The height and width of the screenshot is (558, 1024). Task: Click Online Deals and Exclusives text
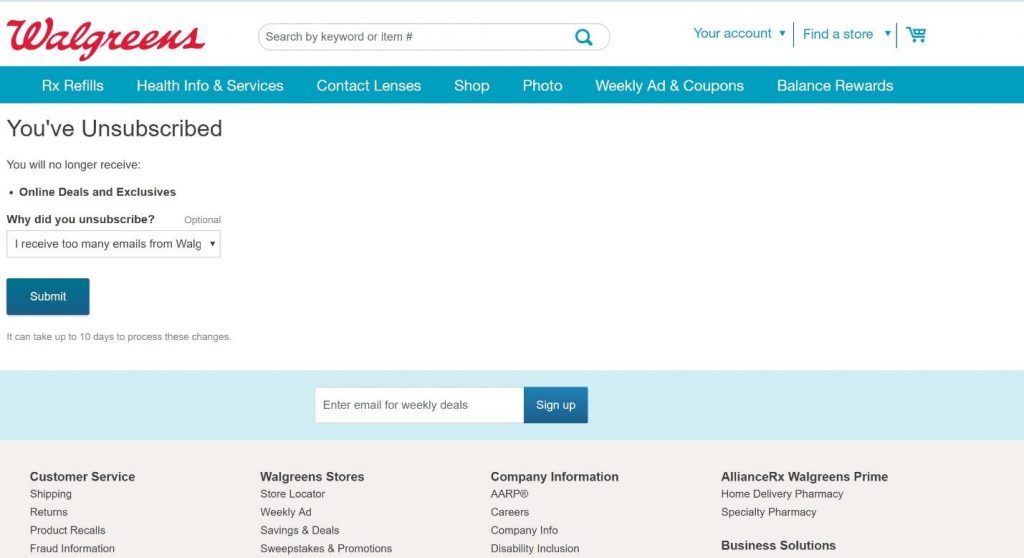coord(97,192)
